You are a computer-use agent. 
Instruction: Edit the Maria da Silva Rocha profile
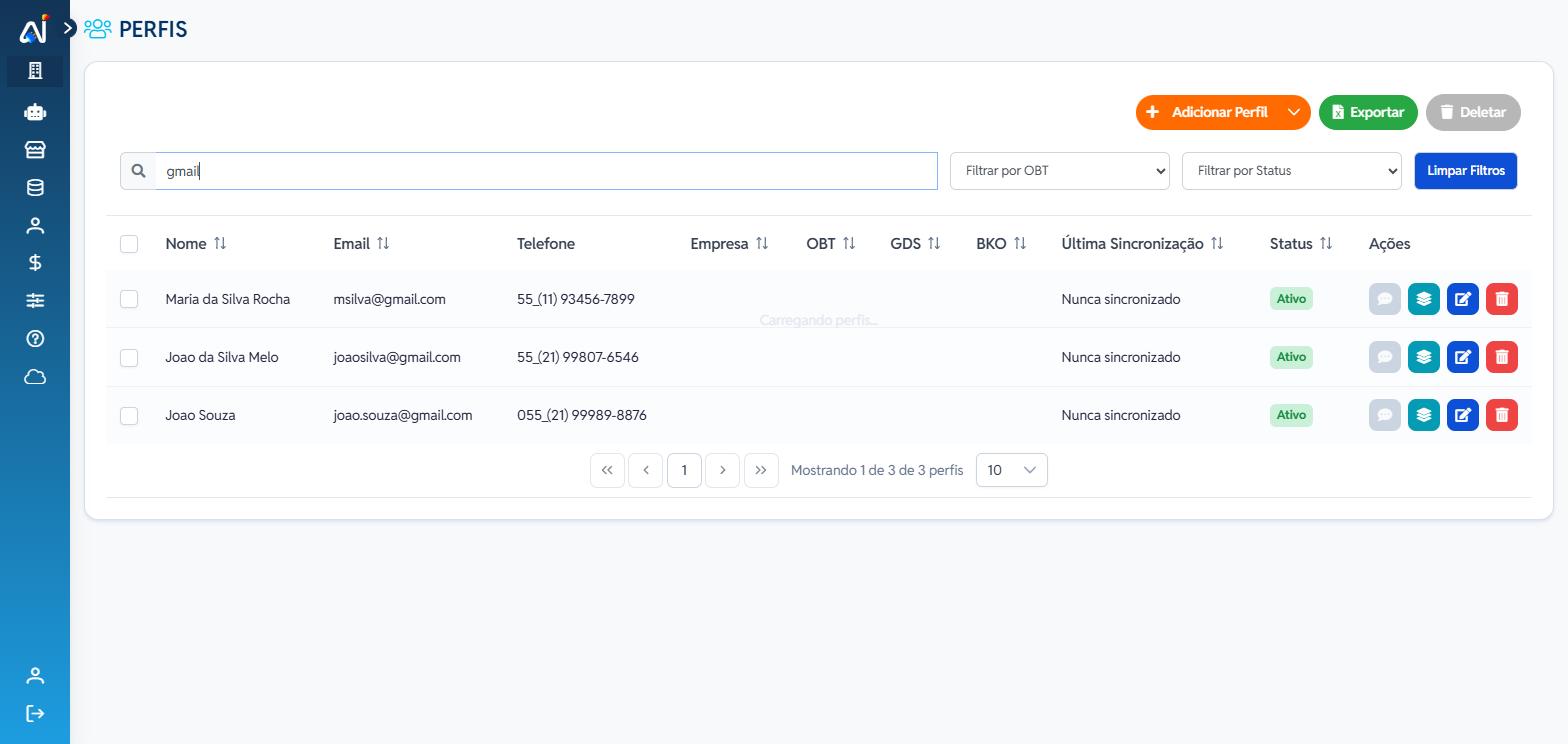[x=1463, y=299]
